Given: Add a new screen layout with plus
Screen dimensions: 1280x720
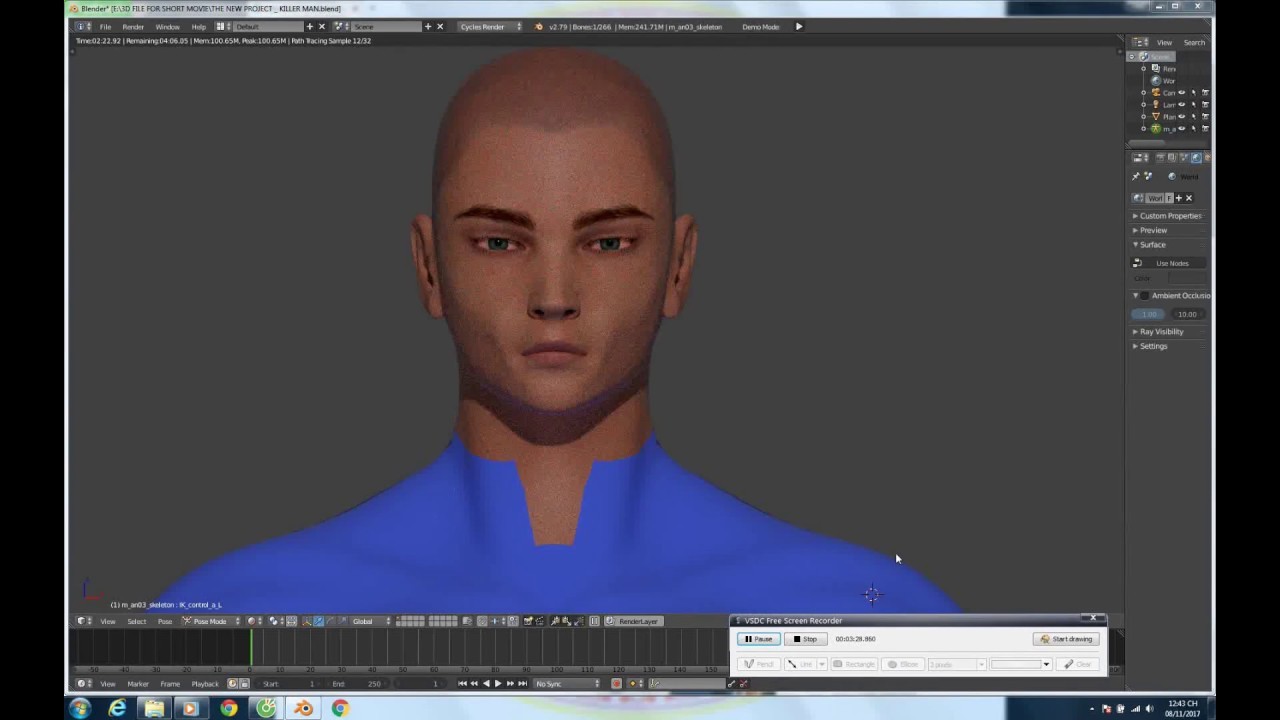Looking at the screenshot, I should click(309, 27).
